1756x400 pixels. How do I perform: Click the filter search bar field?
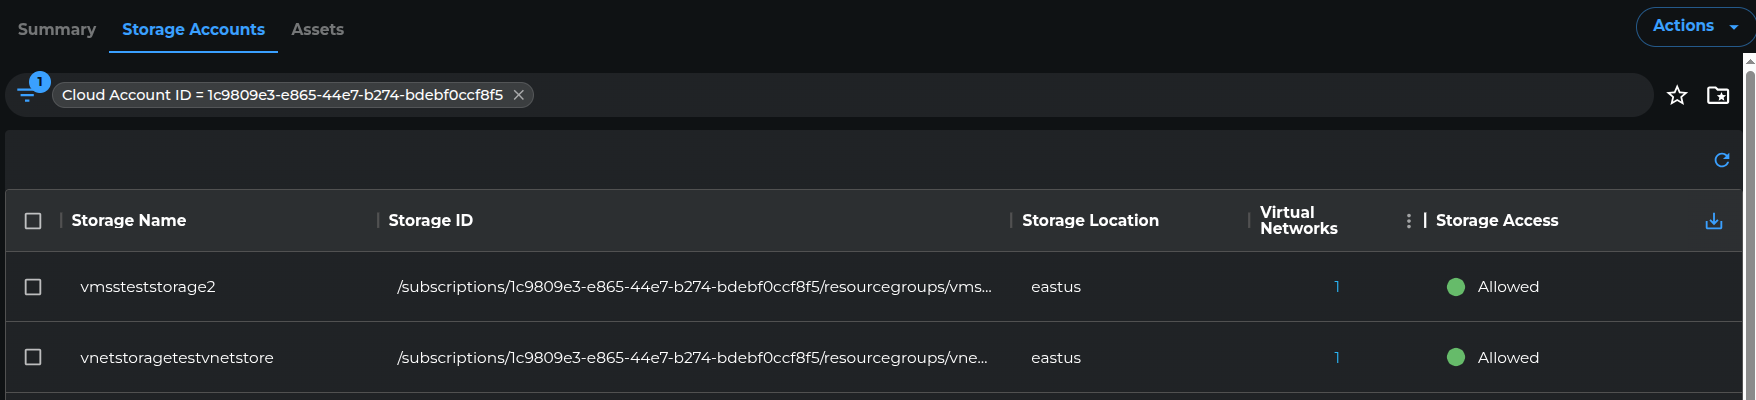tap(1000, 95)
